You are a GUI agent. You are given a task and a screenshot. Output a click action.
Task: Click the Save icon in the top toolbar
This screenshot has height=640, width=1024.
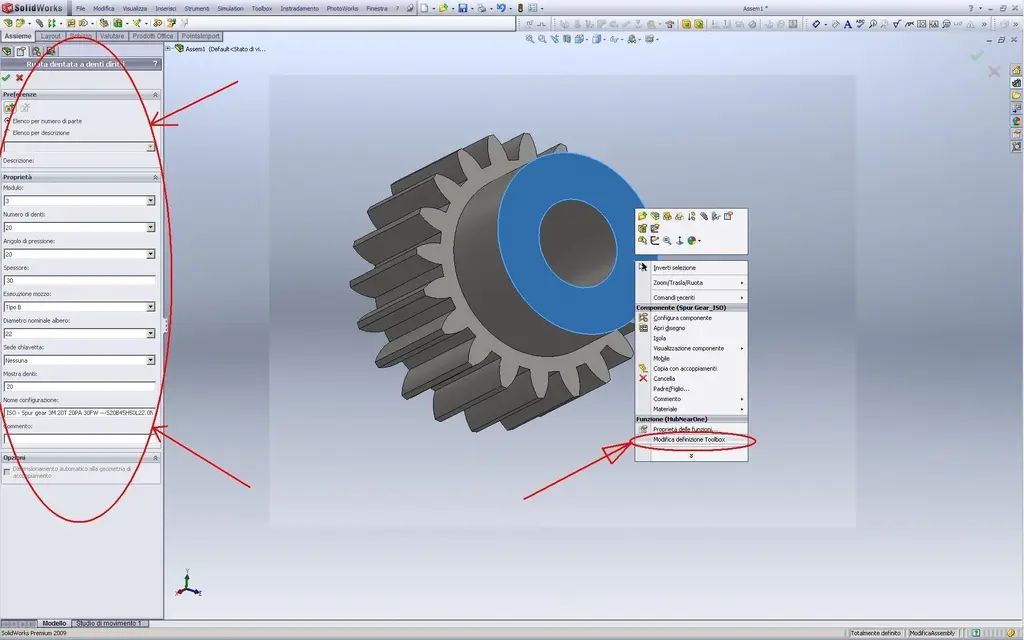(x=462, y=8)
